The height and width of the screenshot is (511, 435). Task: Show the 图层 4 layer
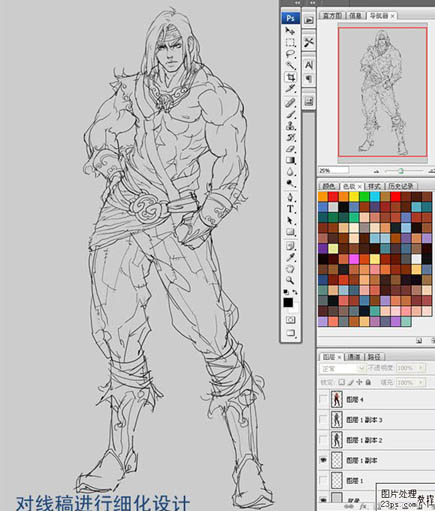coord(323,399)
